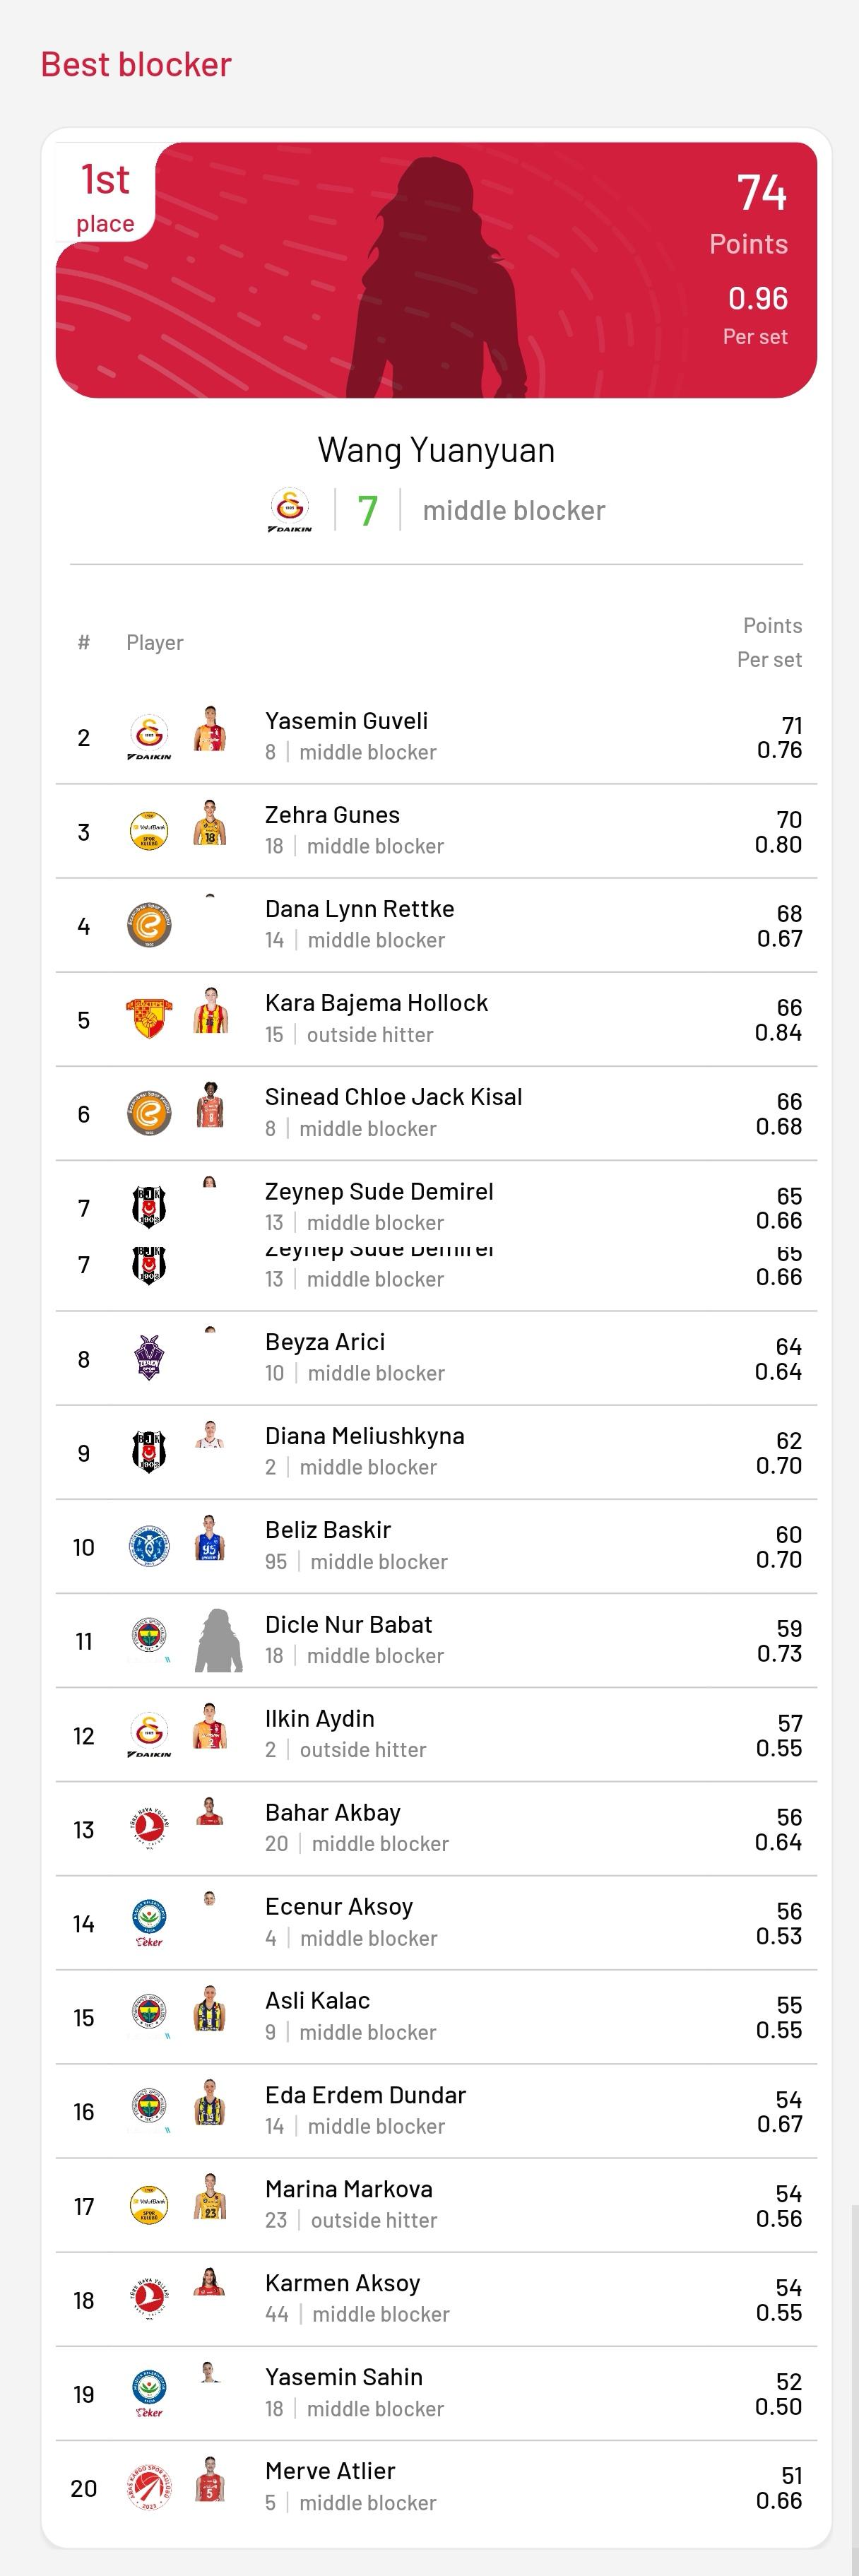The height and width of the screenshot is (2576, 859).
Task: Click the VakifBank logo next to Zehra Gunes
Action: coord(149,831)
